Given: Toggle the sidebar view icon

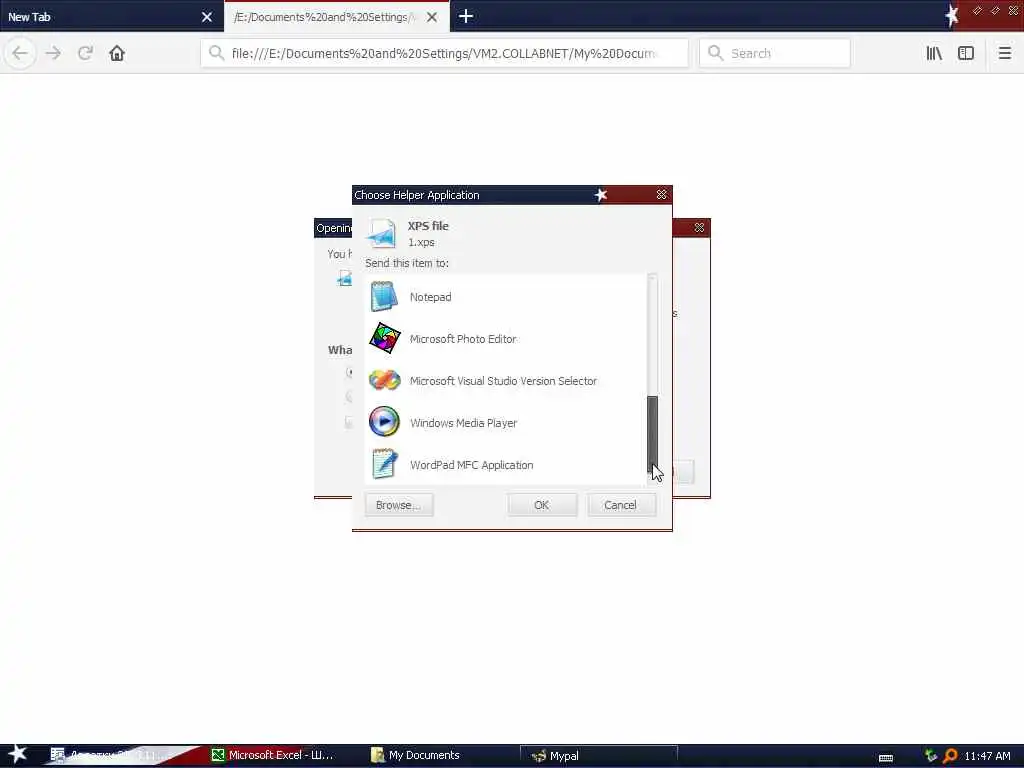Looking at the screenshot, I should tap(966, 53).
